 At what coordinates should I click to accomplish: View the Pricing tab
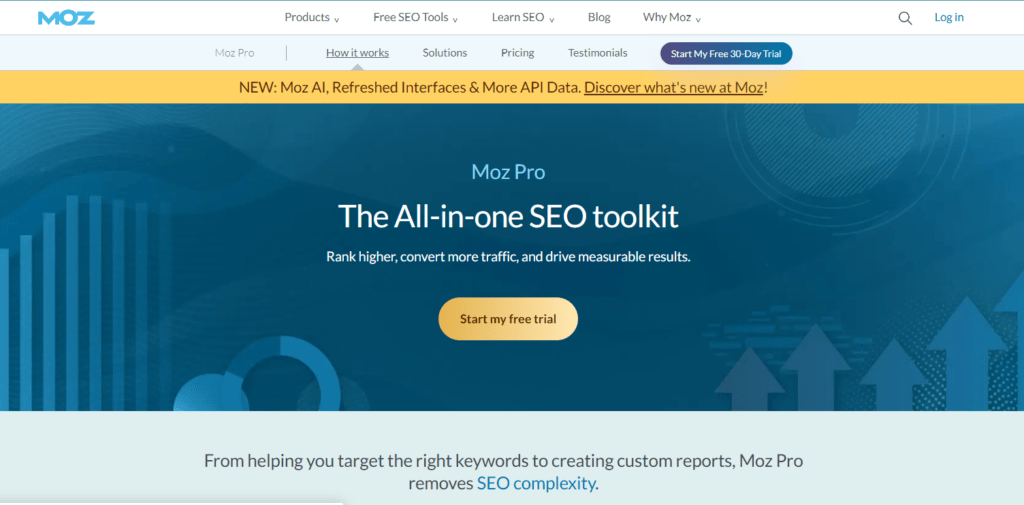517,53
